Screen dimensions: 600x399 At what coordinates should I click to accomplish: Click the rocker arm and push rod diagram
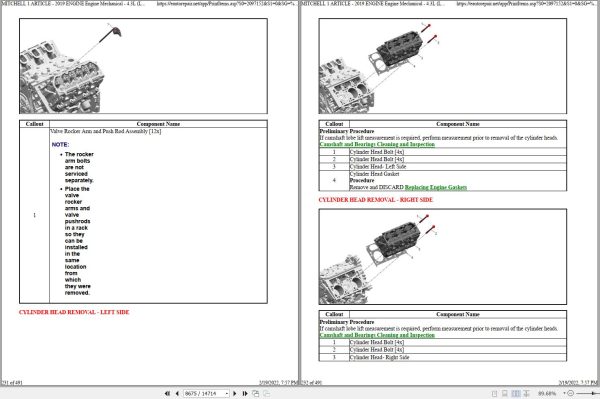click(x=143, y=66)
